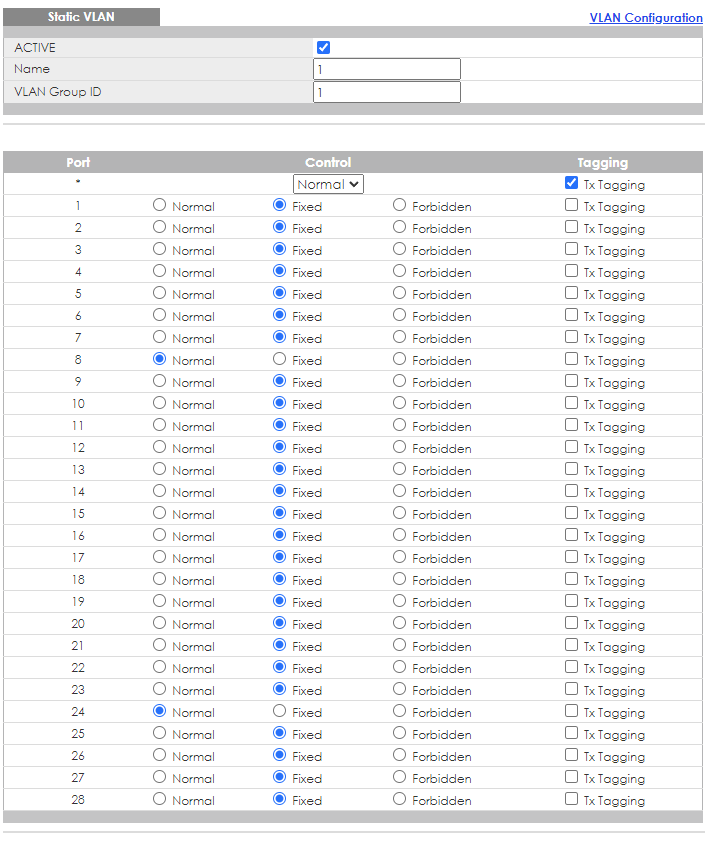The width and height of the screenshot is (725, 844).
Task: Select Fixed for port 24
Action: pyautogui.click(x=279, y=711)
